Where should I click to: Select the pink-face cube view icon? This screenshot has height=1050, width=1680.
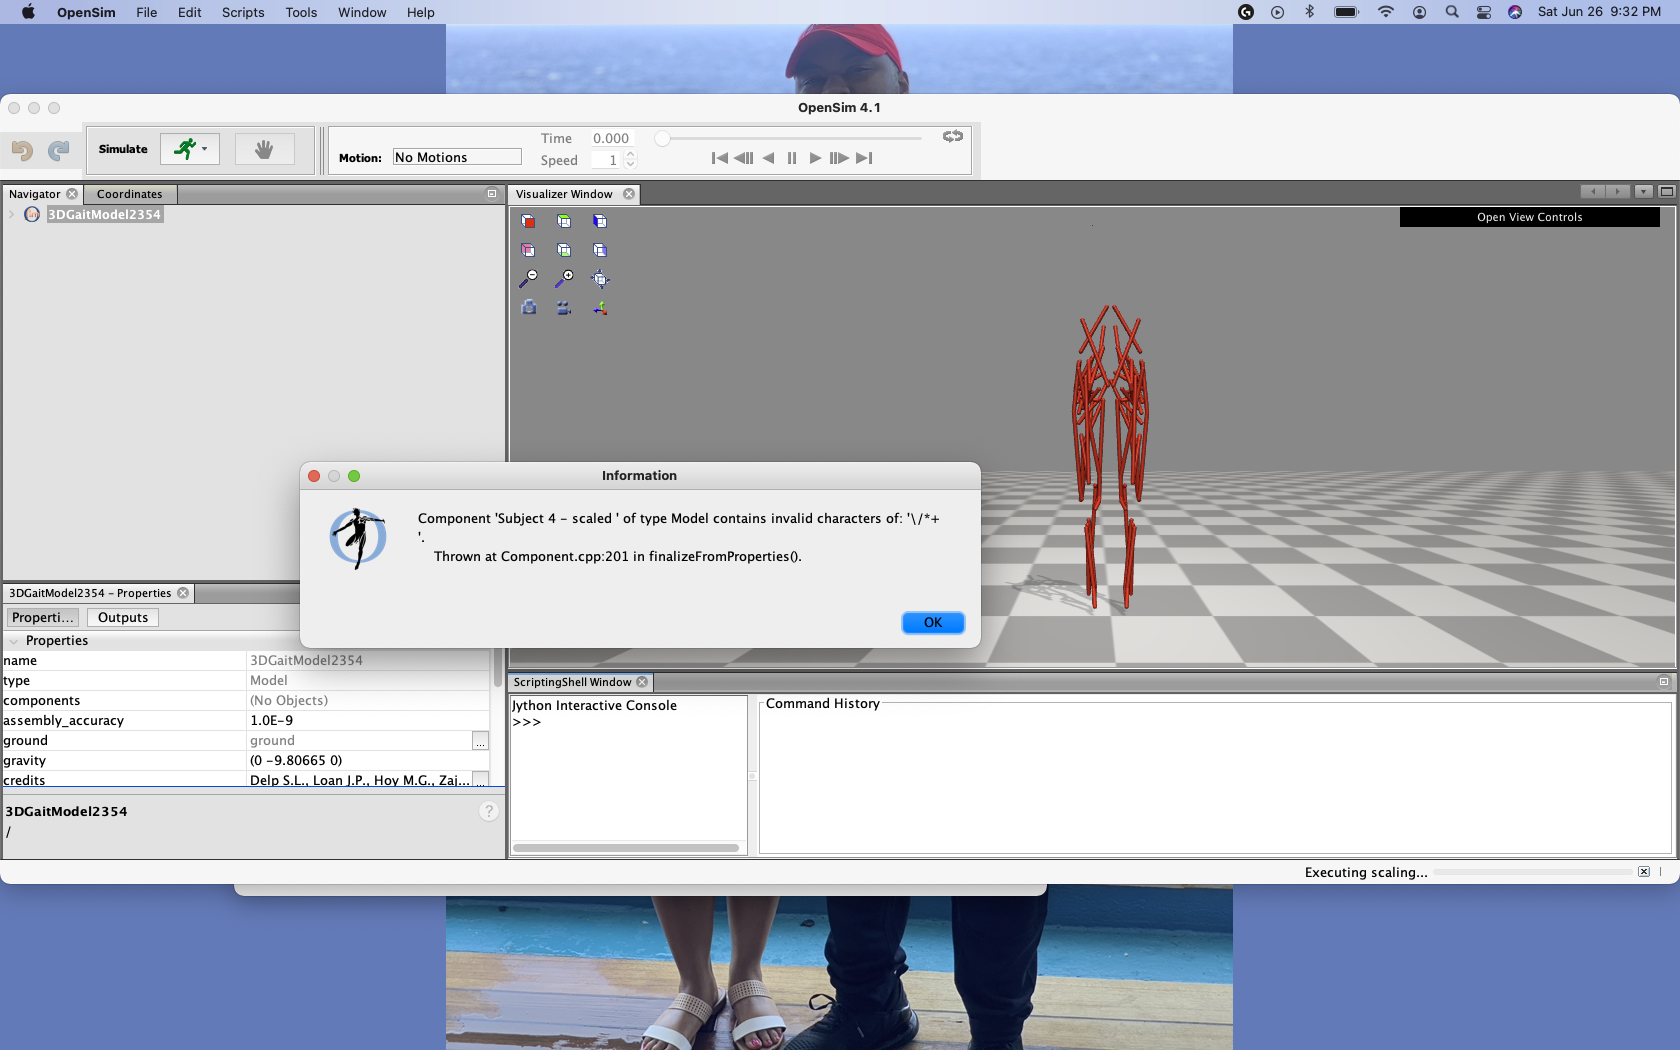528,250
